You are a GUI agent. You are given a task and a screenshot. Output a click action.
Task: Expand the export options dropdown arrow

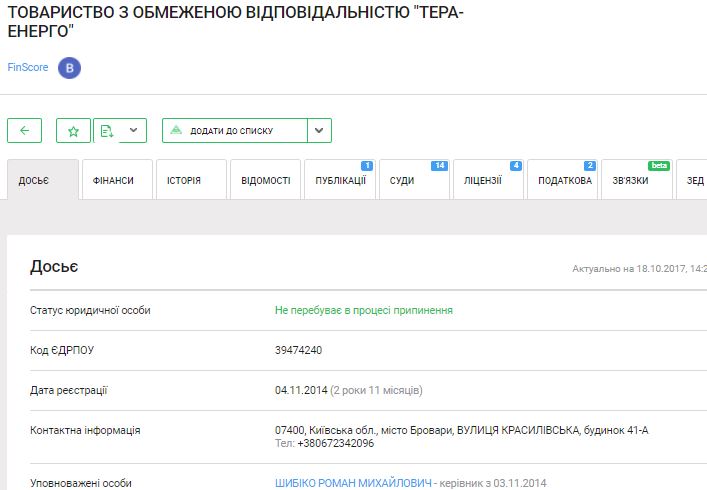(x=135, y=131)
